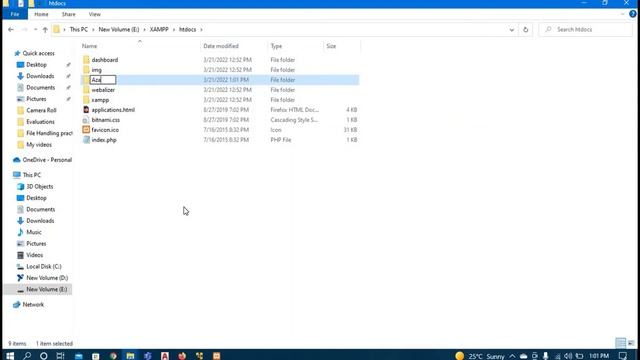Screen dimensions: 640x360
Task: Click This PC in address bar
Action: pyautogui.click(x=78, y=29)
